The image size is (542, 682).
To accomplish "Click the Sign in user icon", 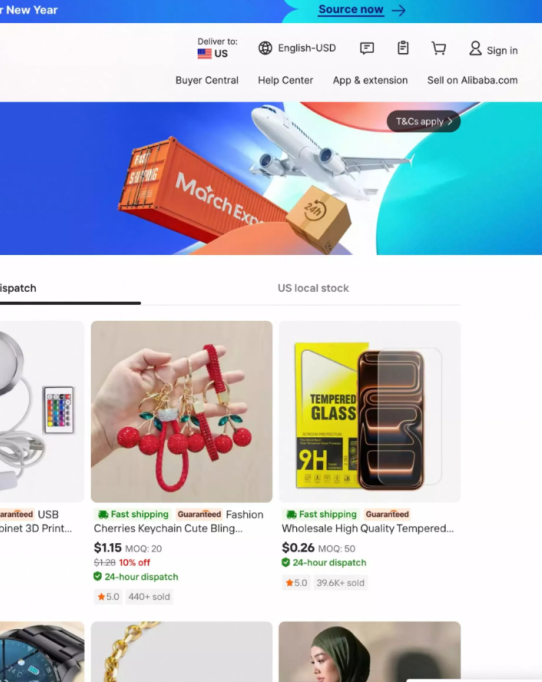I will pos(475,48).
